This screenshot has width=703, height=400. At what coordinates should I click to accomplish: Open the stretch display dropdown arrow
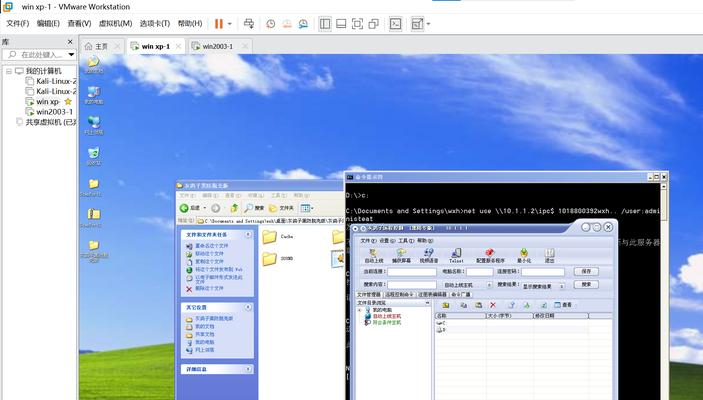[x=428, y=24]
